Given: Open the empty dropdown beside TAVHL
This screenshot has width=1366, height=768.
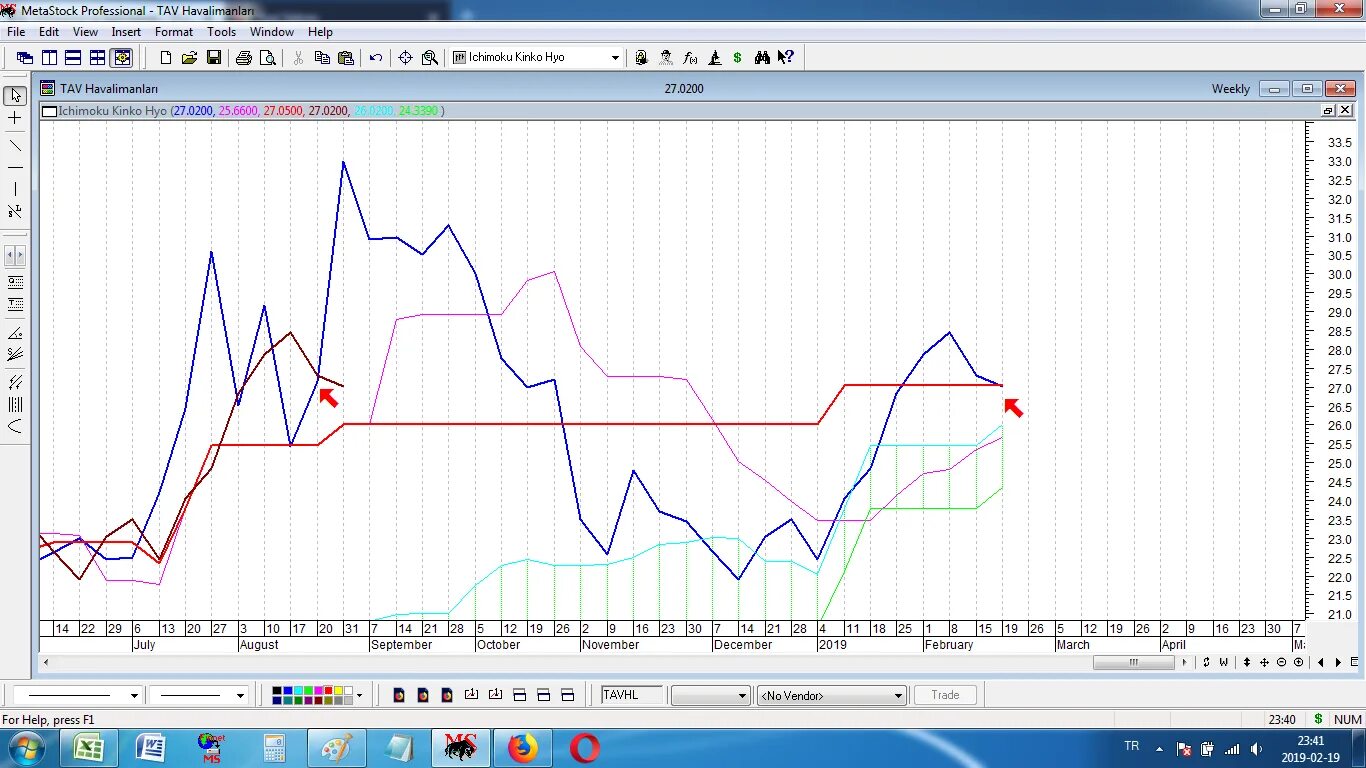Looking at the screenshot, I should click(x=742, y=696).
